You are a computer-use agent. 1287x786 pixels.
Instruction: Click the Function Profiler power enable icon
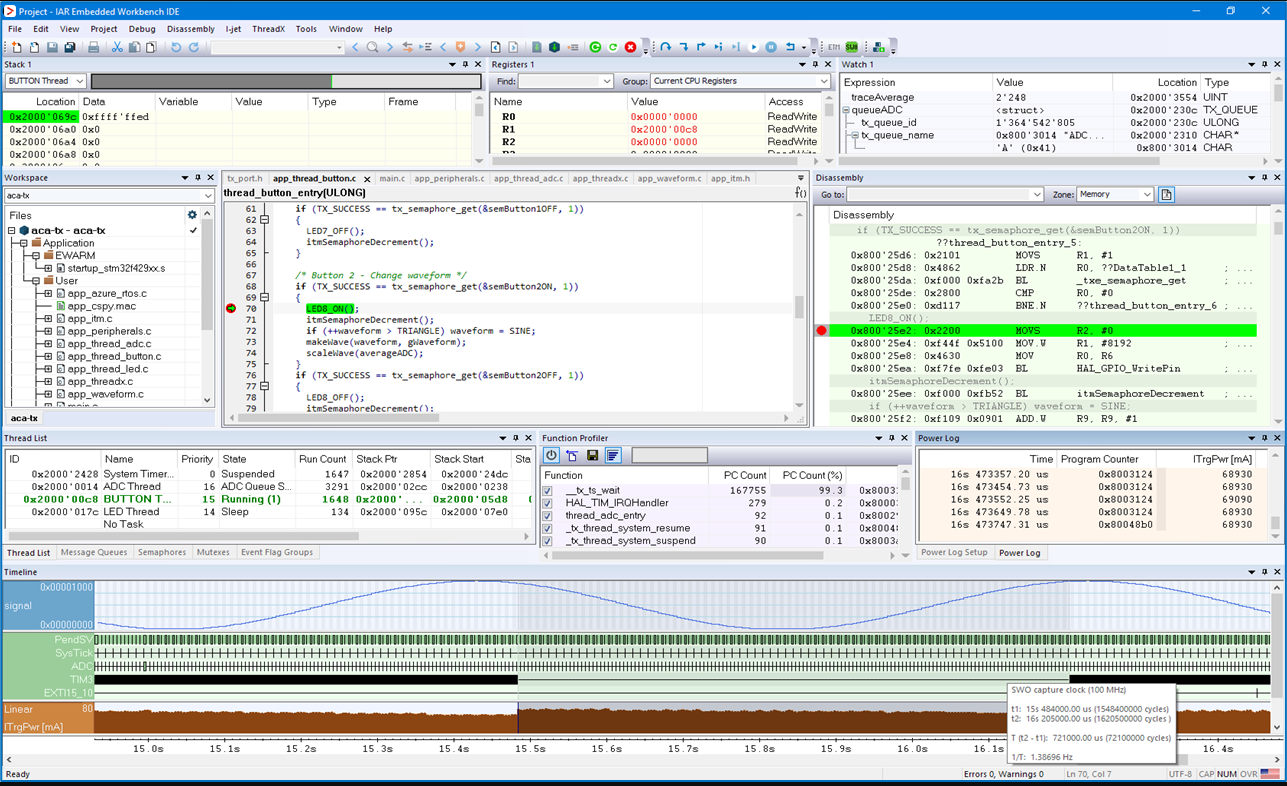coord(551,456)
